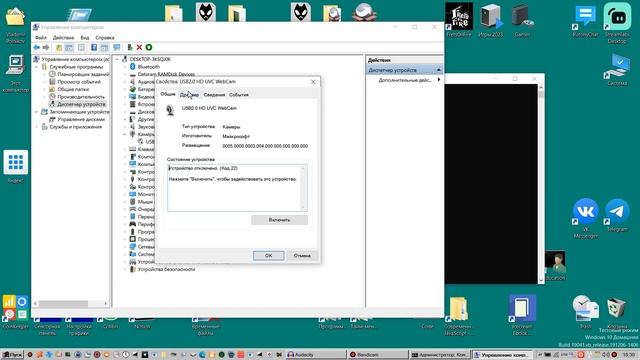Switch to the Администратор command prompt taskbar button

(440, 355)
